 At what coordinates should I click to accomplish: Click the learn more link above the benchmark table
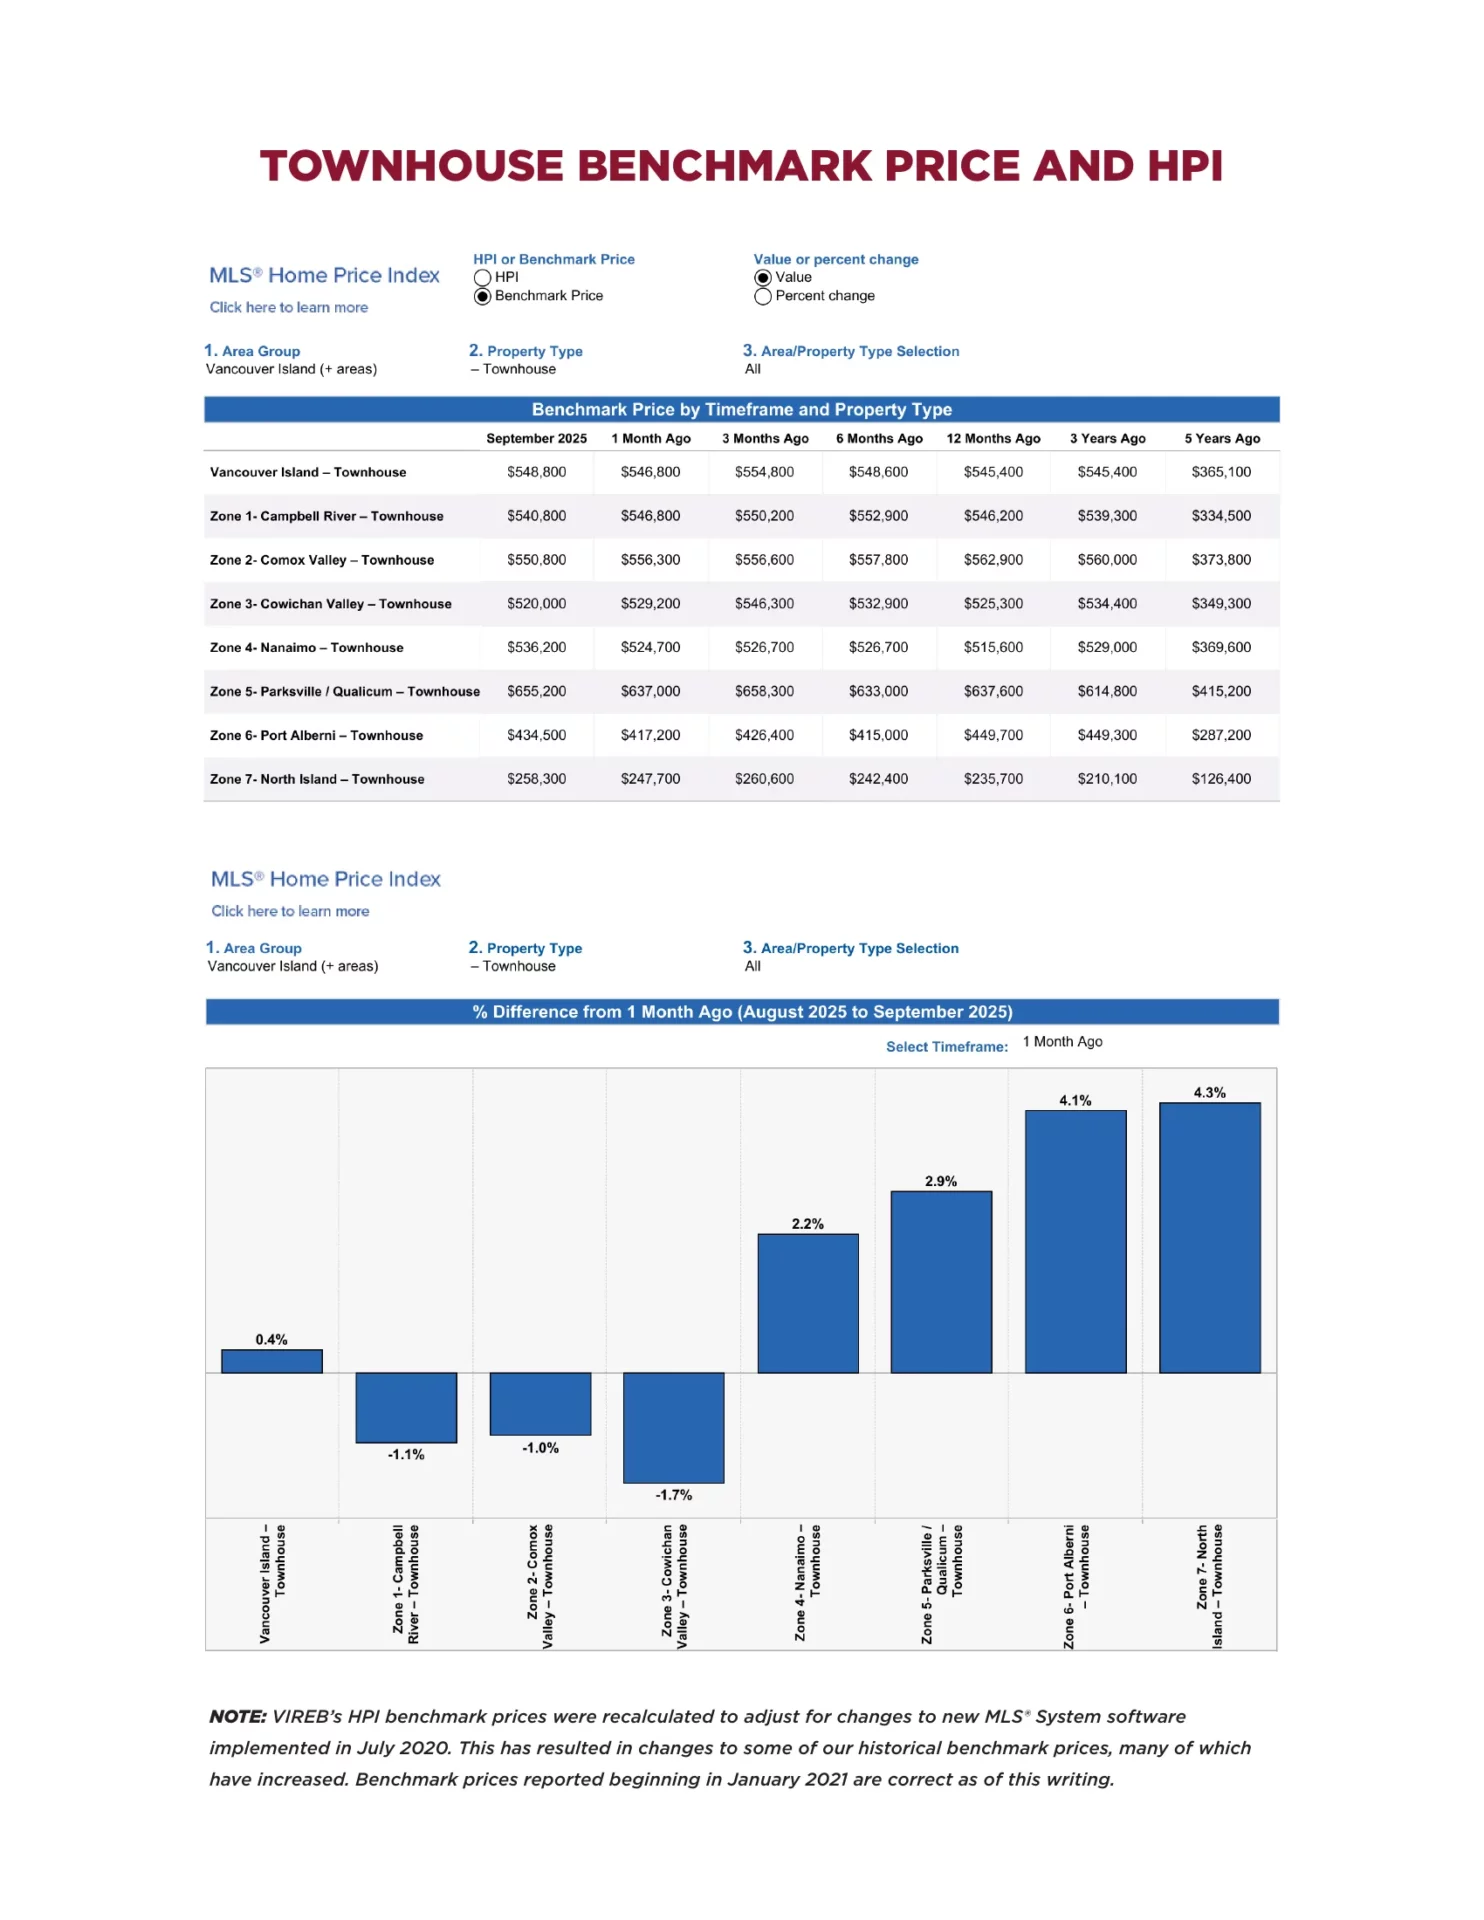pos(288,308)
